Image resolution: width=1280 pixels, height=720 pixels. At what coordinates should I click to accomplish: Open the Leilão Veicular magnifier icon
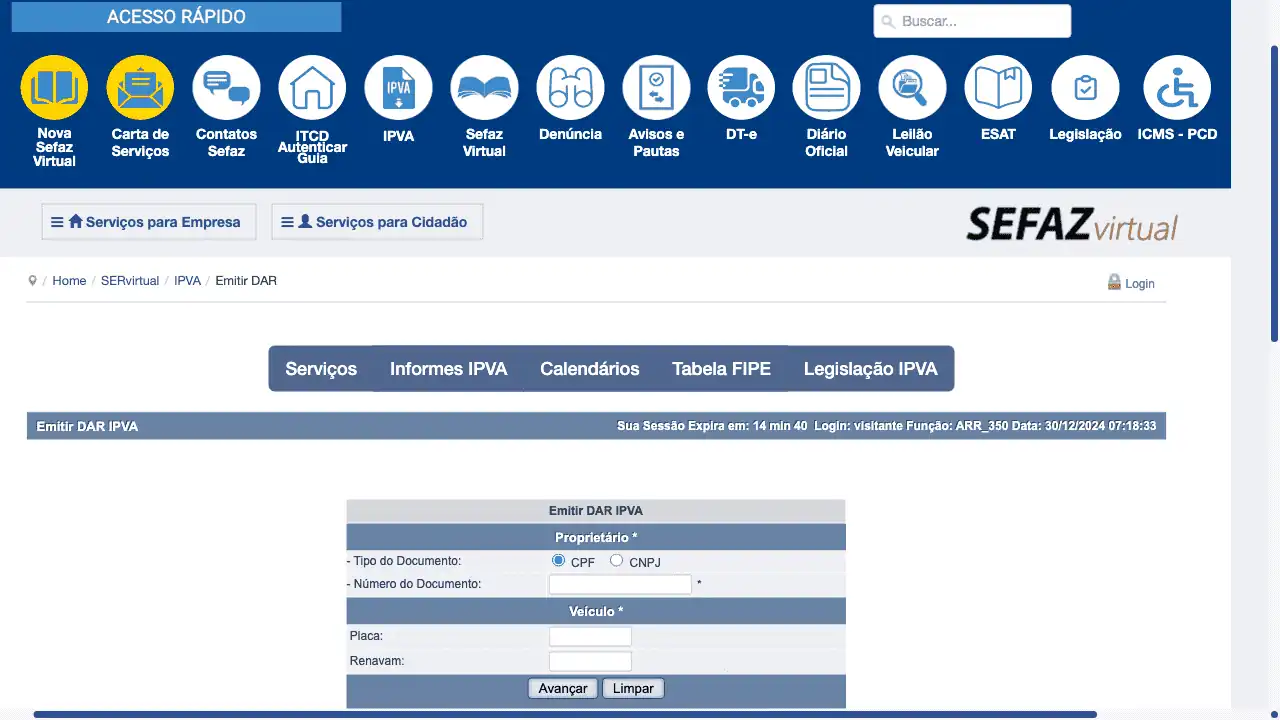point(912,89)
